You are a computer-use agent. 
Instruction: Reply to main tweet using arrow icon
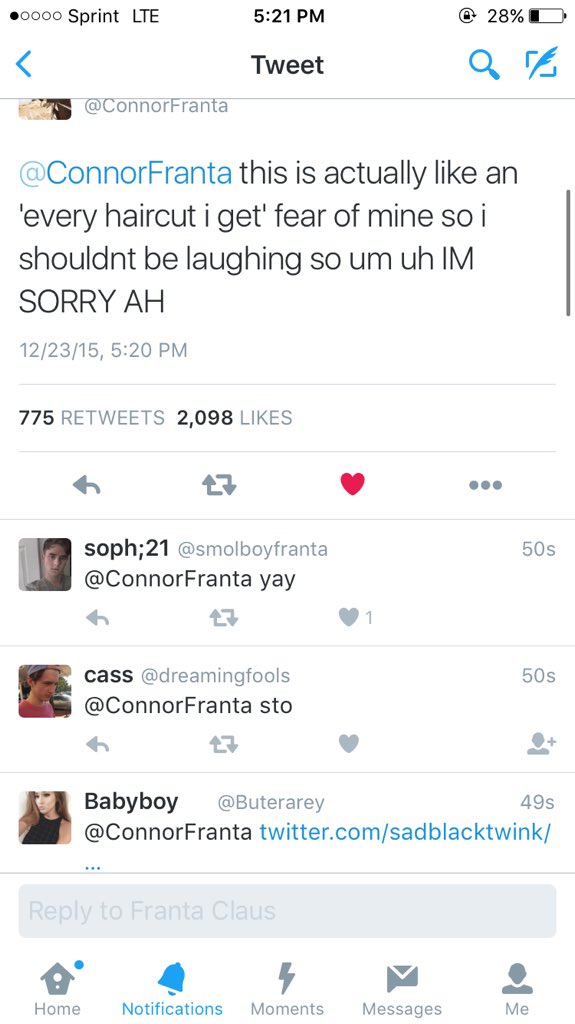coord(86,485)
